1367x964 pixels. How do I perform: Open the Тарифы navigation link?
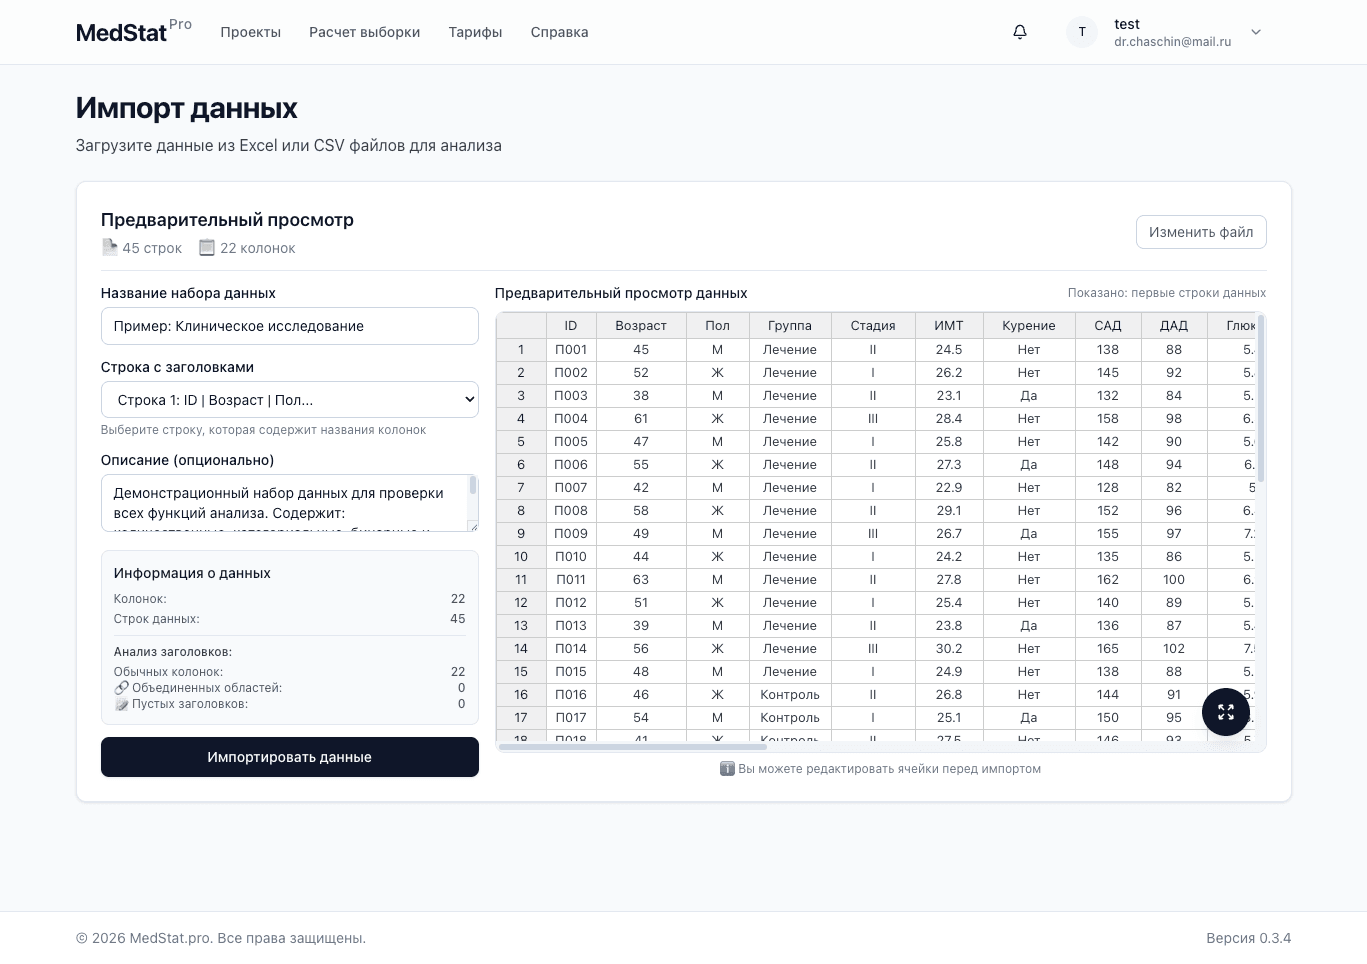[x=476, y=32]
